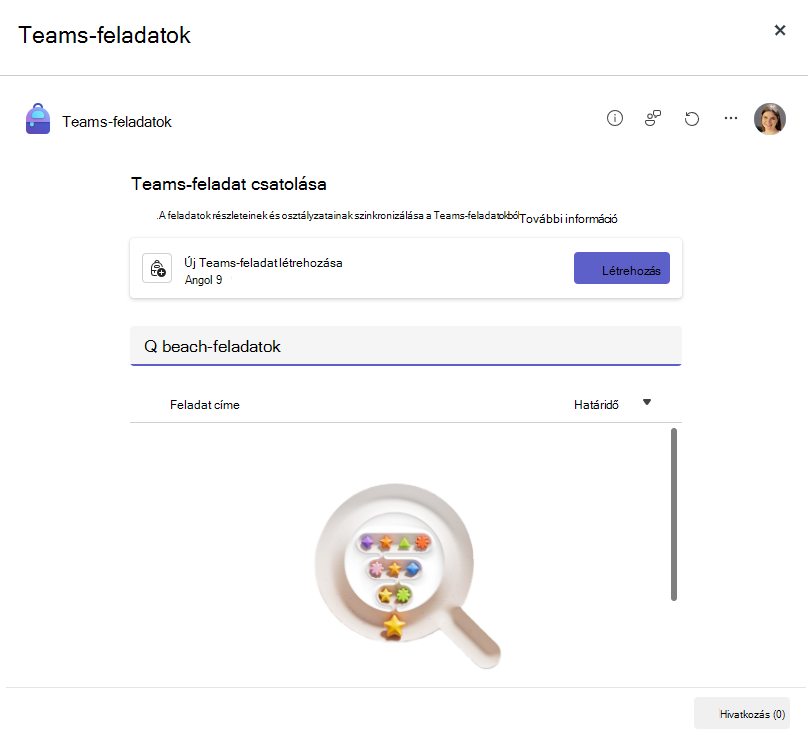Close the Teams-feladatok dialog
This screenshot has width=808, height=747.
780,30
